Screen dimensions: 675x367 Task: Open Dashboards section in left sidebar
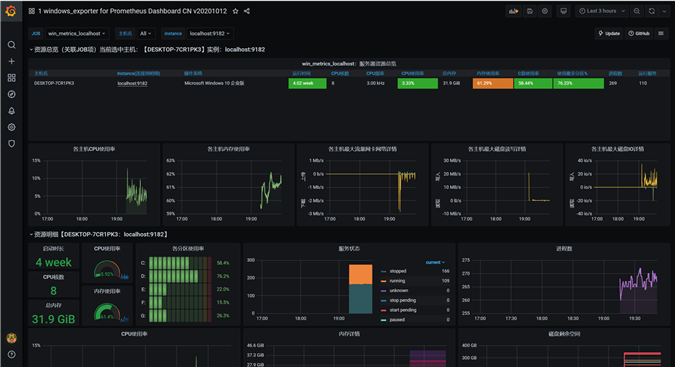[x=12, y=78]
